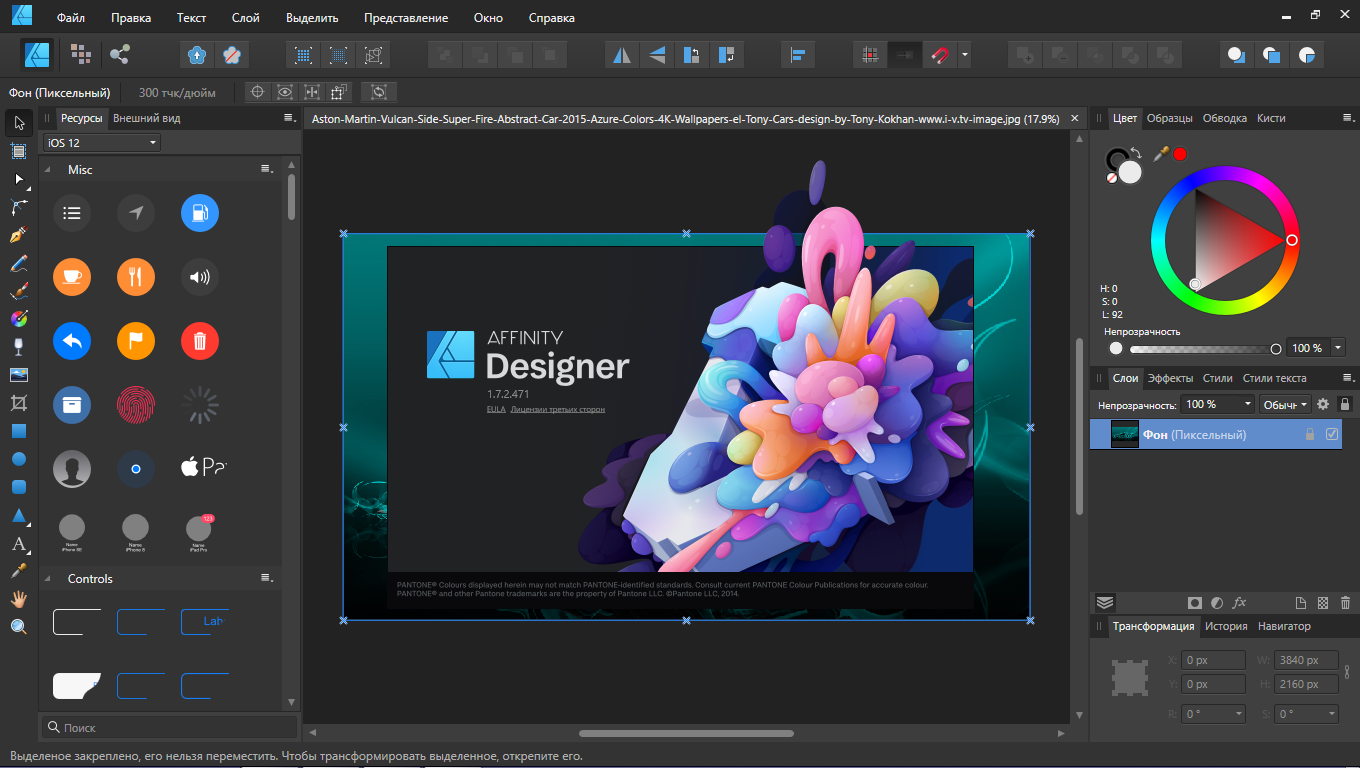Viewport: 1360px width, 768px height.
Task: Select the Pen tool in the toolbox
Action: point(18,236)
